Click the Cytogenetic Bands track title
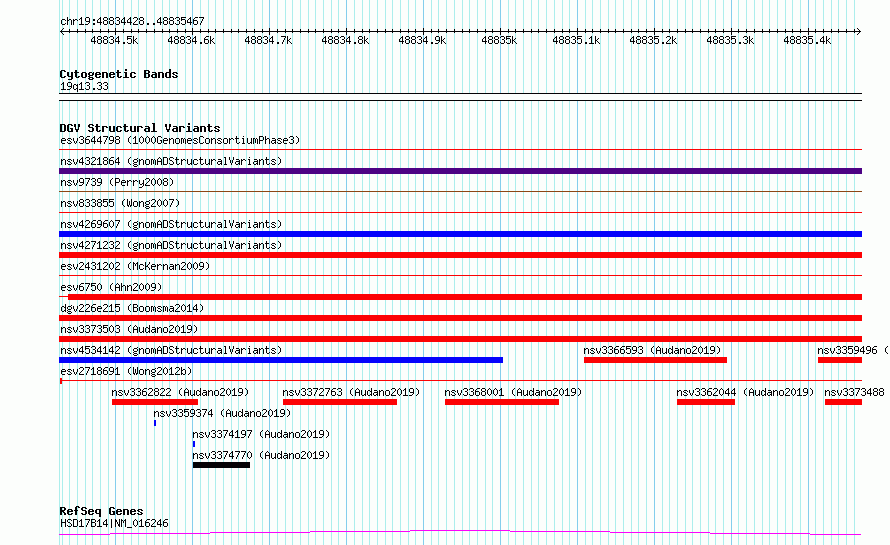This screenshot has width=890, height=545. point(119,74)
